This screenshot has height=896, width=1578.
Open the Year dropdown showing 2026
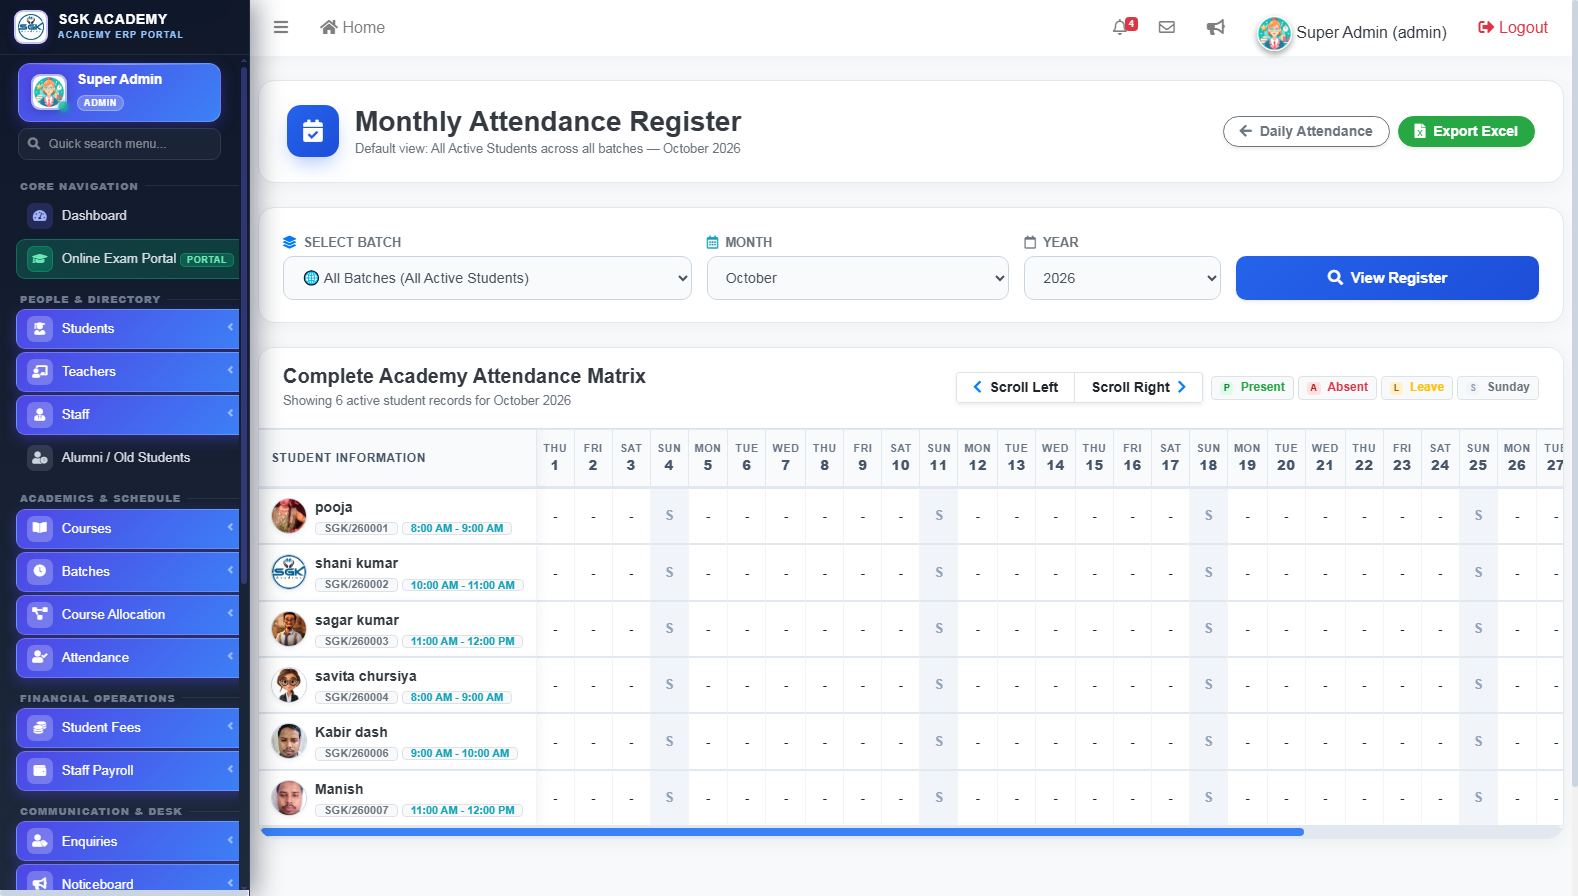1122,278
